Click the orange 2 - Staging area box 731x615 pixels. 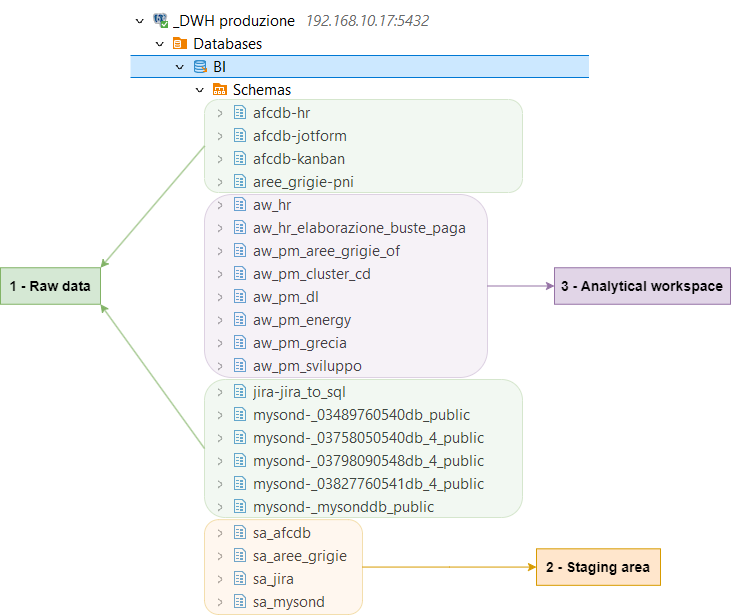[598, 567]
